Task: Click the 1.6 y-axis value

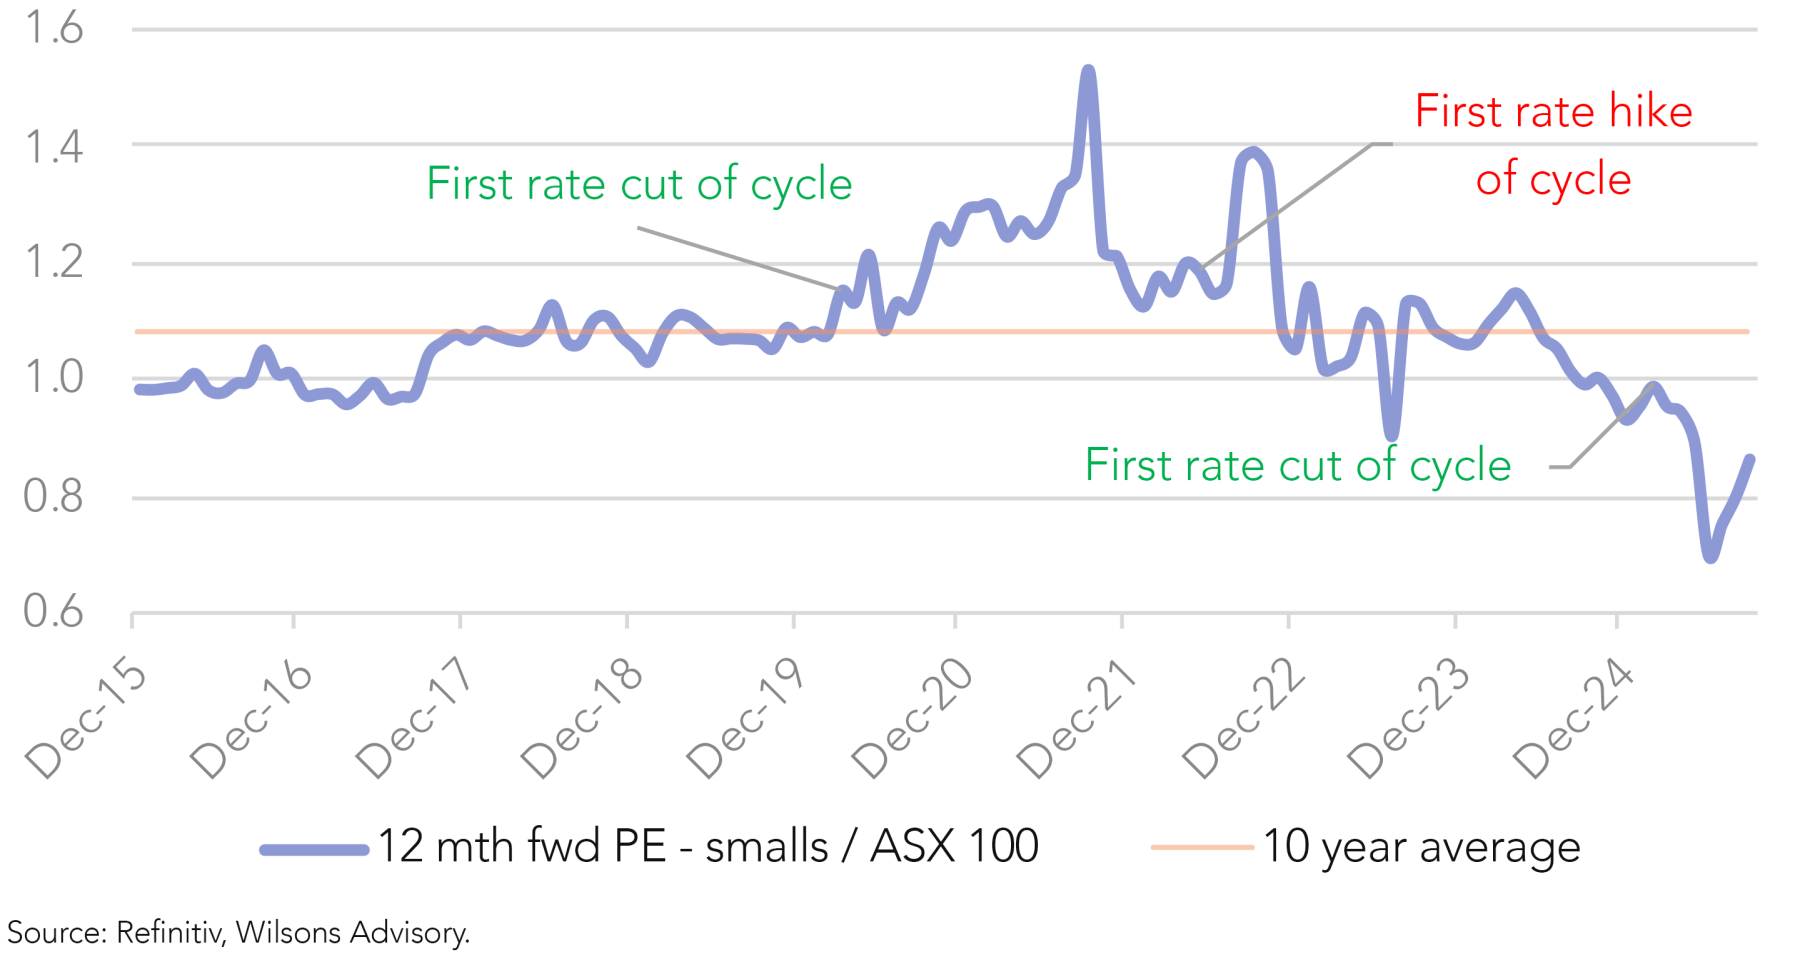Action: (x=54, y=29)
